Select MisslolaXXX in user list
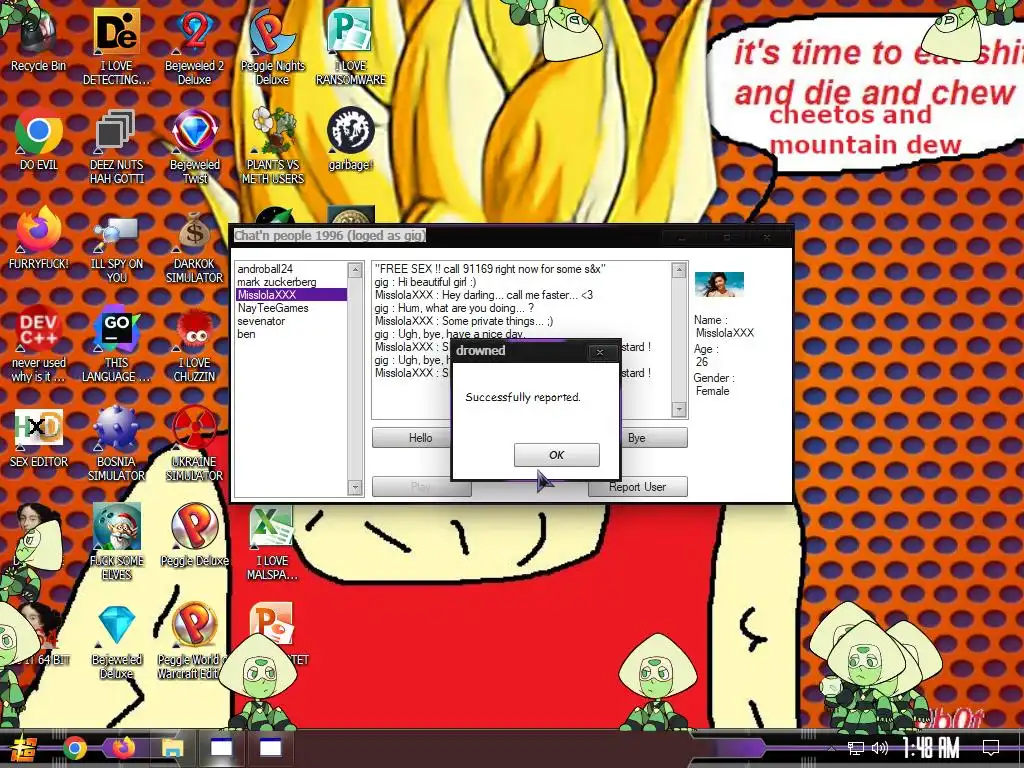The width and height of the screenshot is (1024, 768). 291,295
